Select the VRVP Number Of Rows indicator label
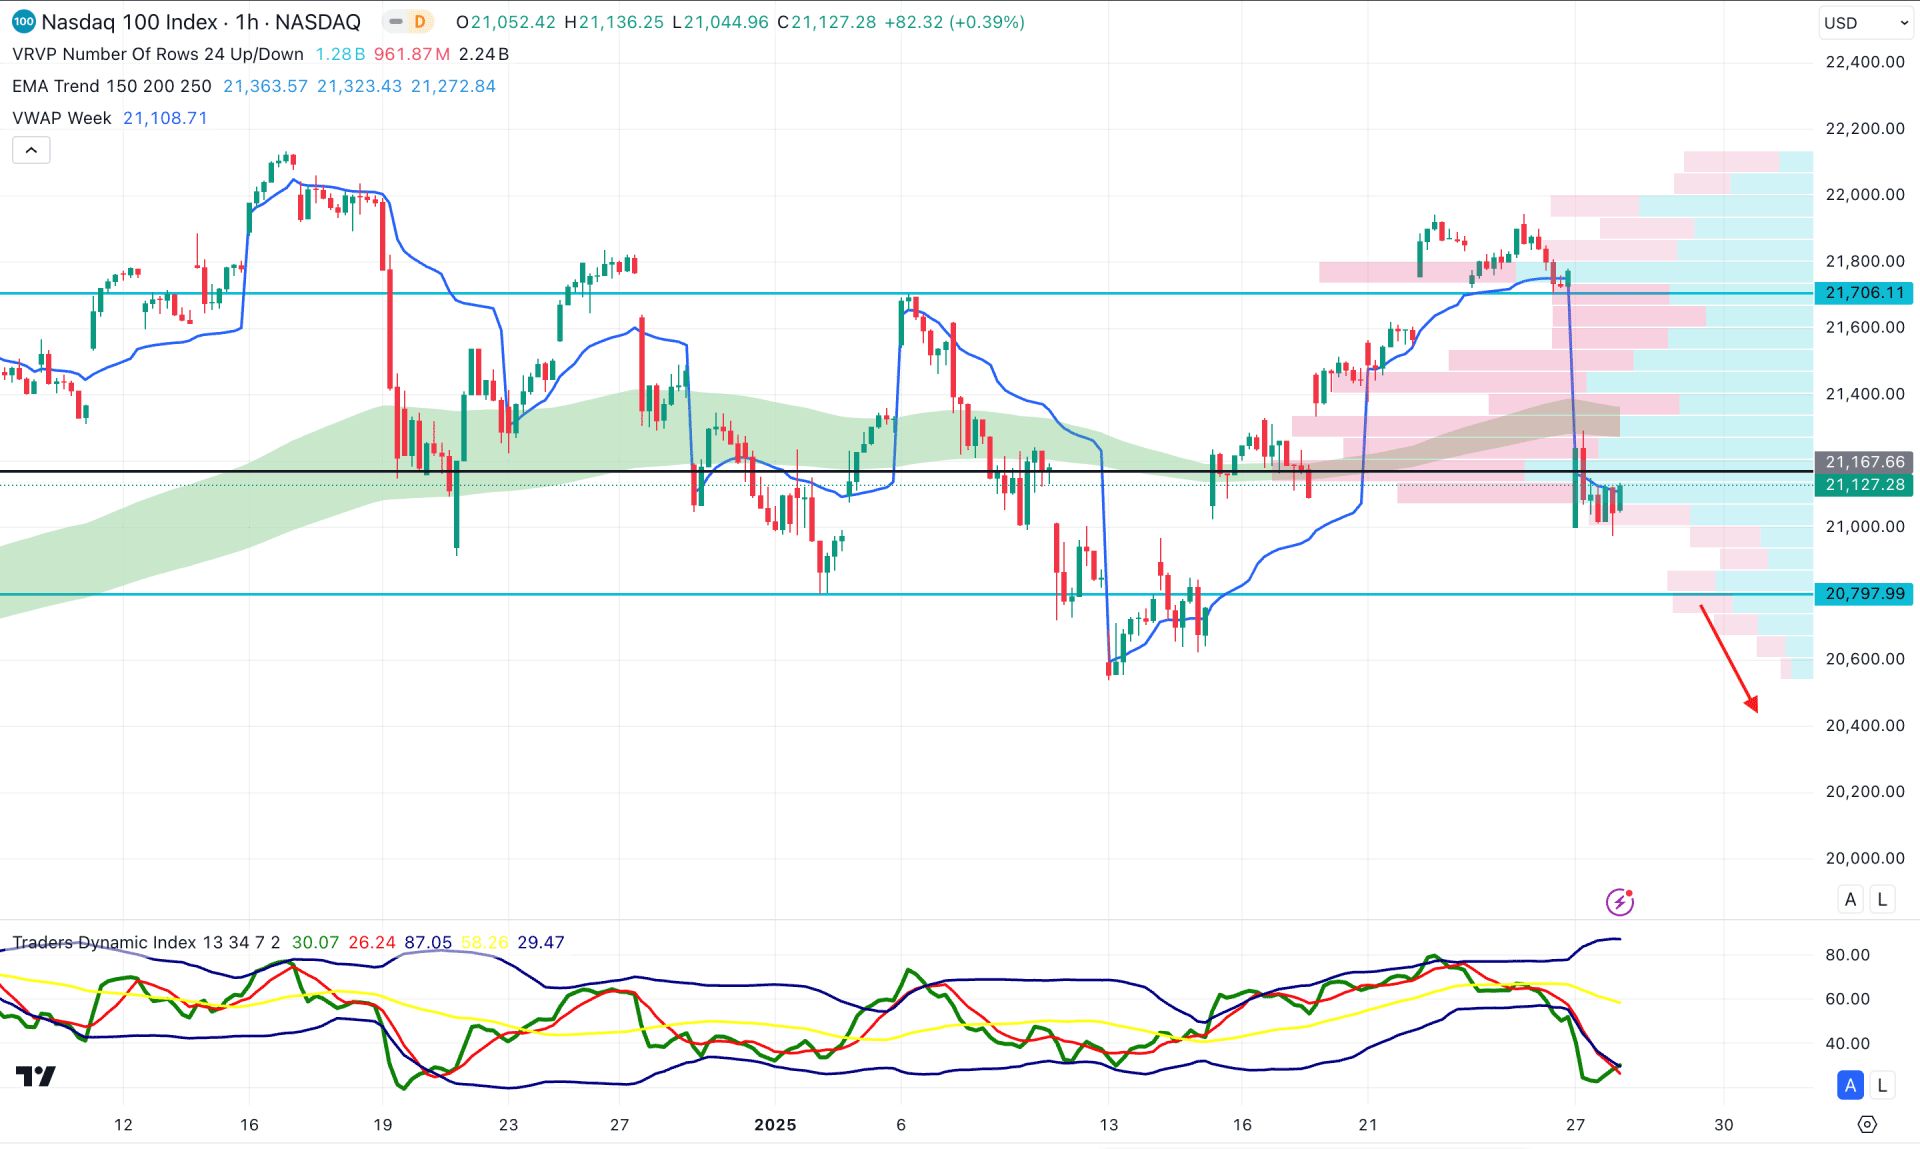 click(158, 54)
